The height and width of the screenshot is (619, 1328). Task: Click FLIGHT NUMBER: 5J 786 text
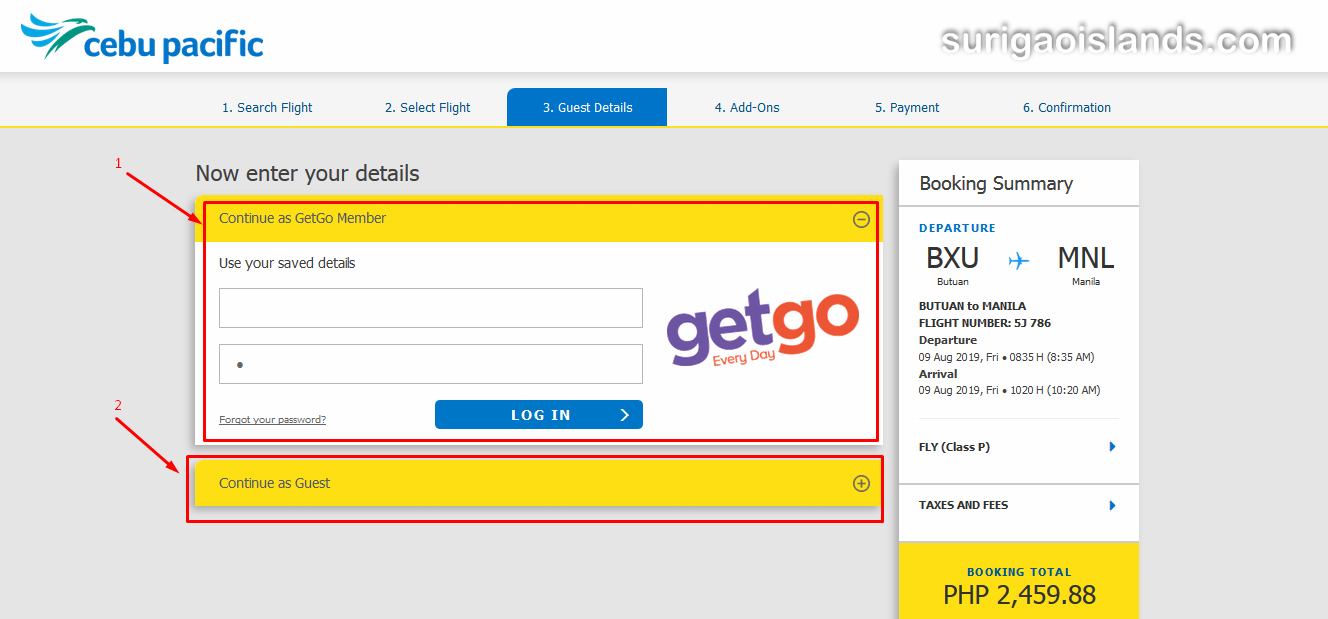coord(985,323)
